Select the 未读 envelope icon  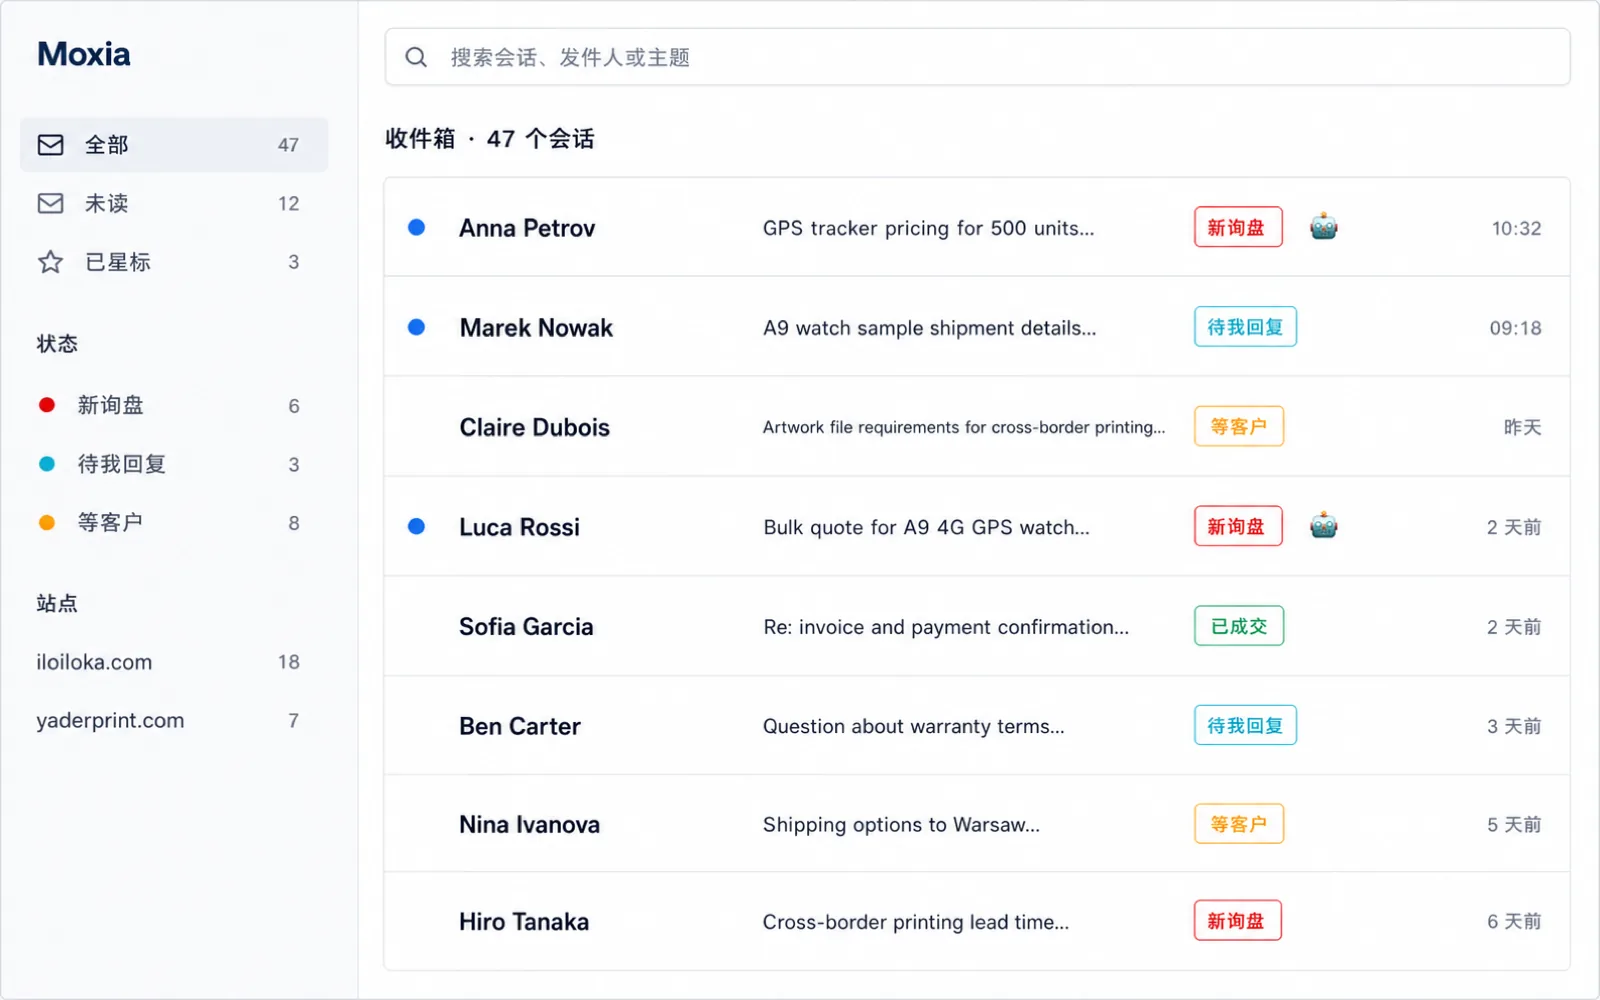[x=50, y=203]
